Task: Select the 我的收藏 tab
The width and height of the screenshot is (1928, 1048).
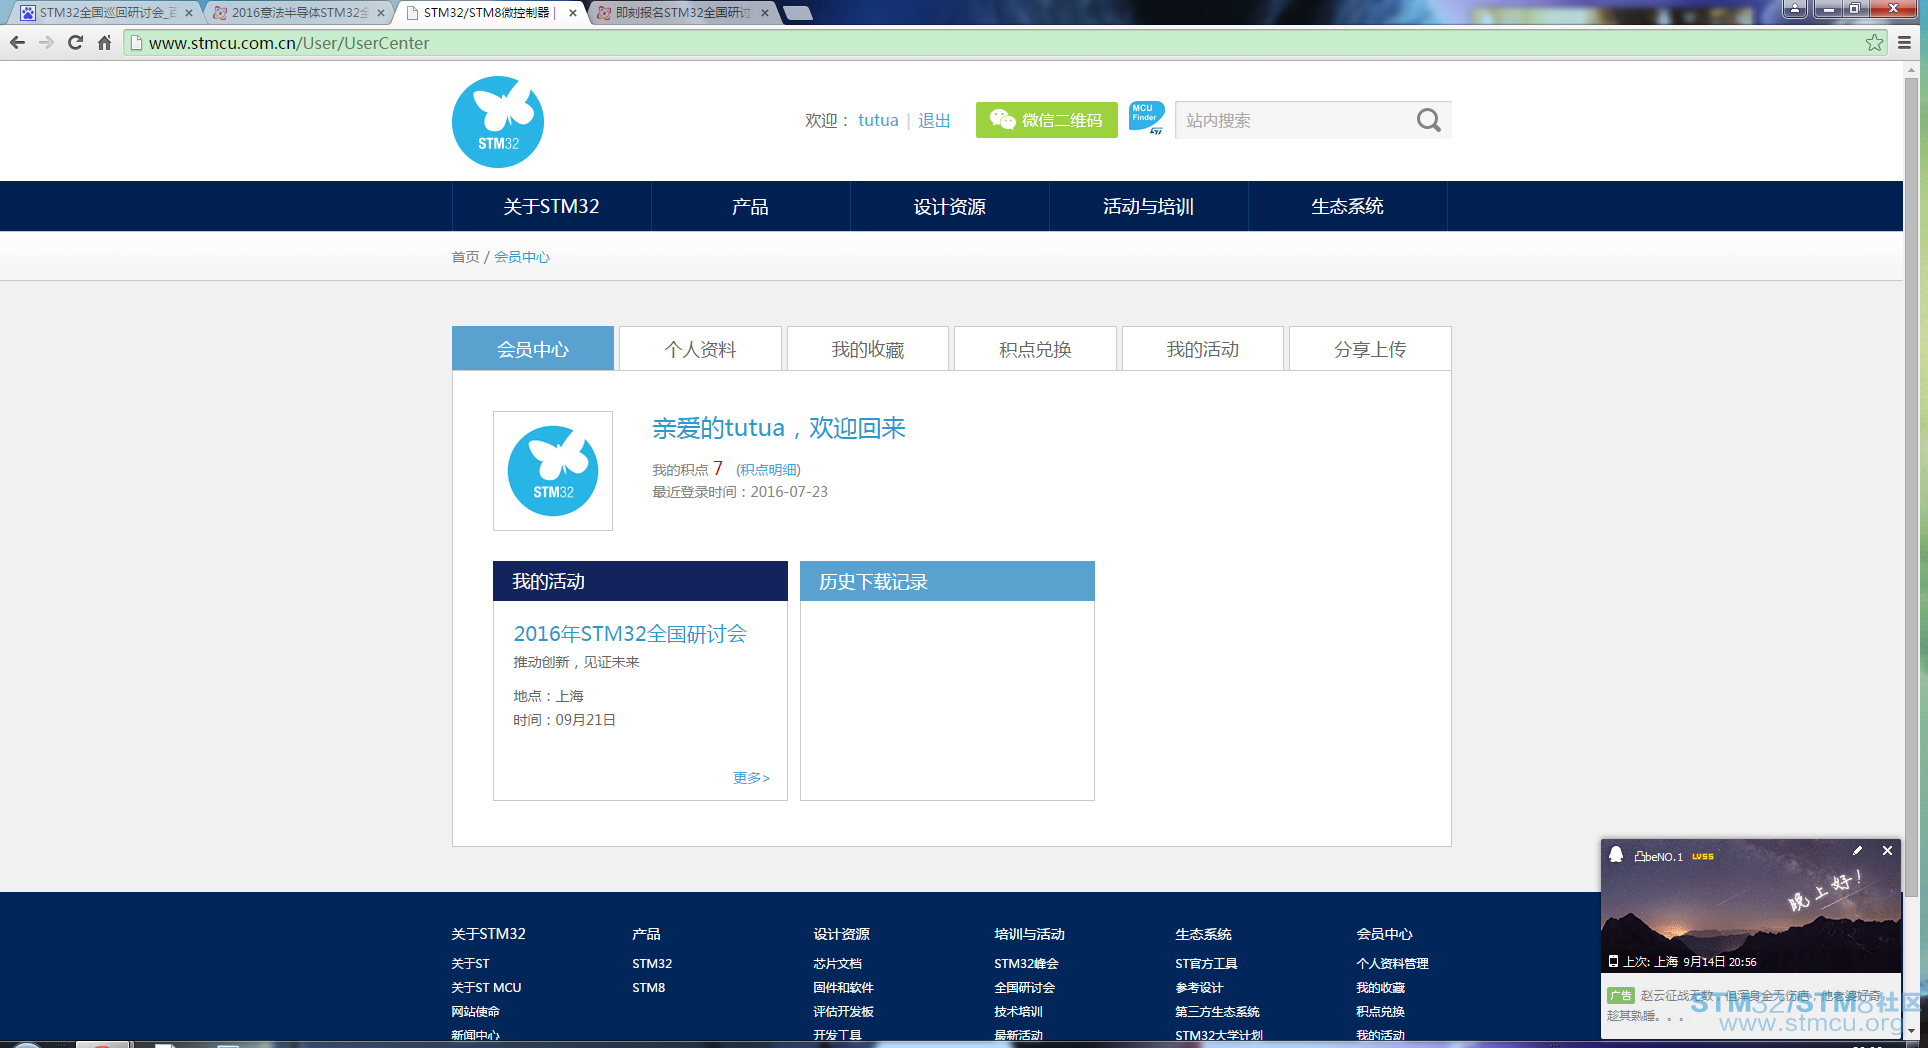Action: tap(868, 349)
